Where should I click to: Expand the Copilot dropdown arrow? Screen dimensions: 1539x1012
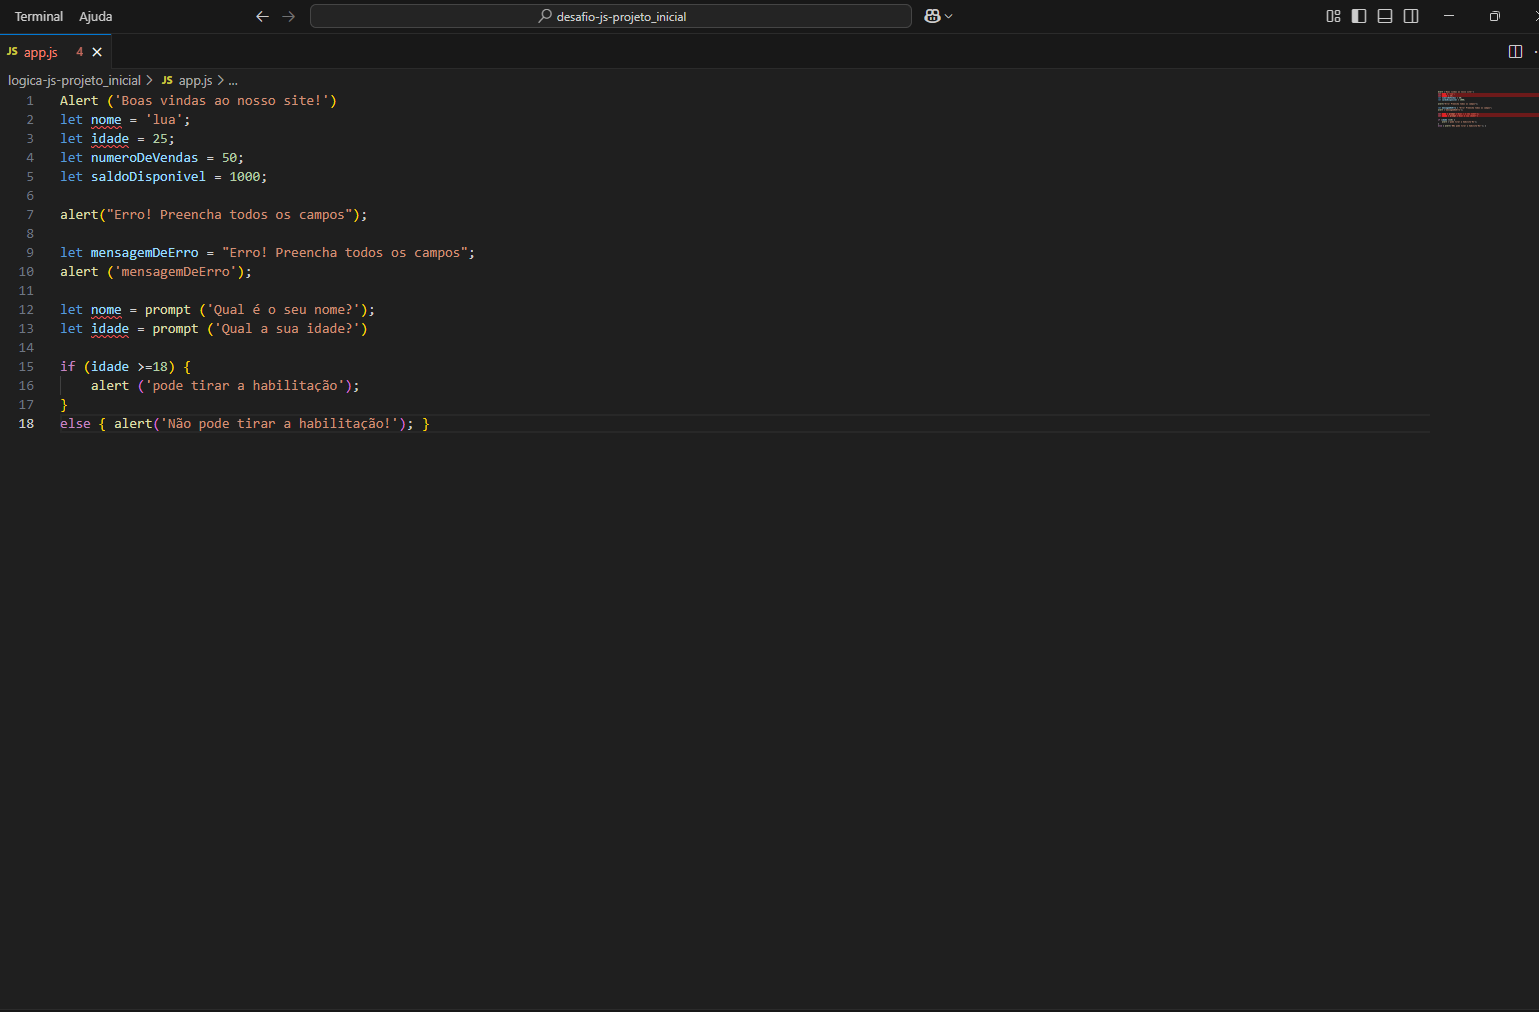[949, 16]
